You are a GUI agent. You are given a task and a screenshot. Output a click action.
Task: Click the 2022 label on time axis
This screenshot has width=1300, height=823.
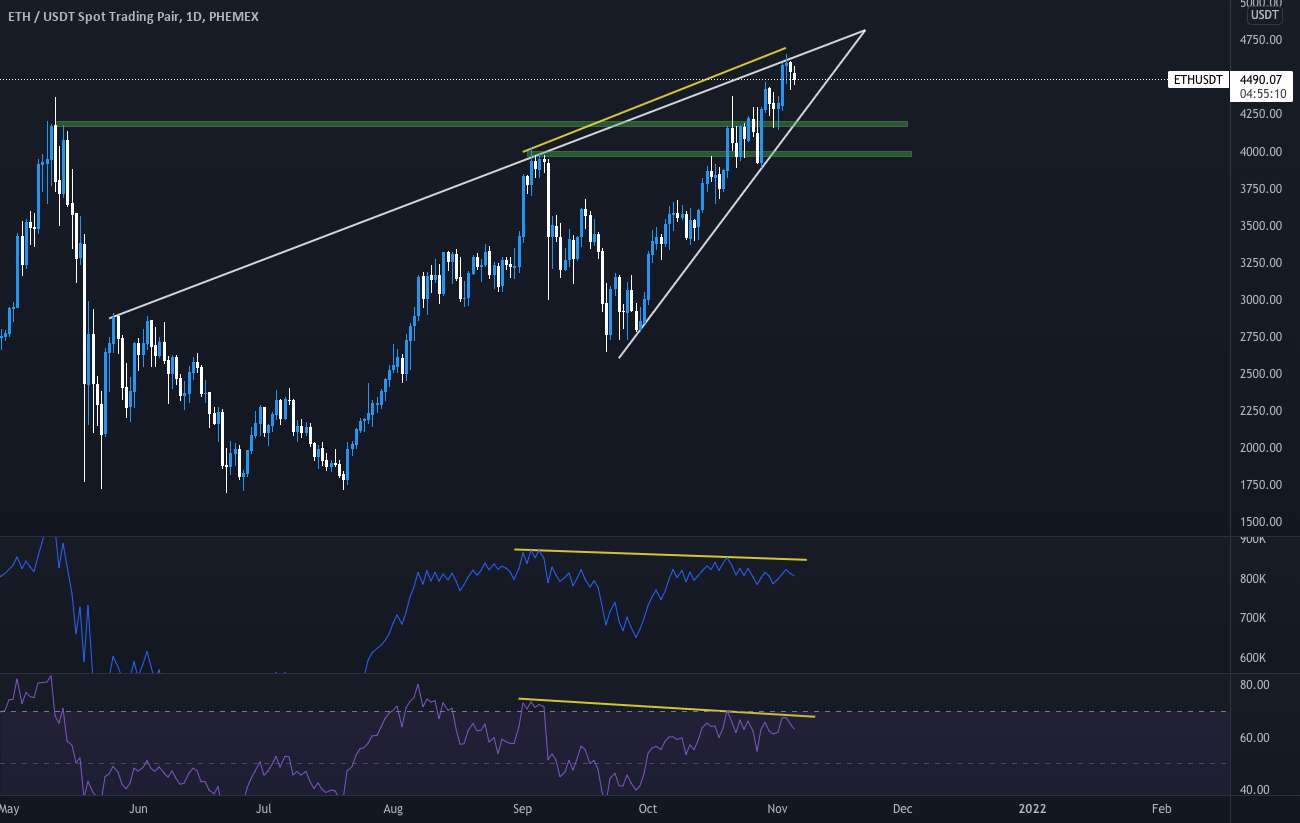point(1031,808)
